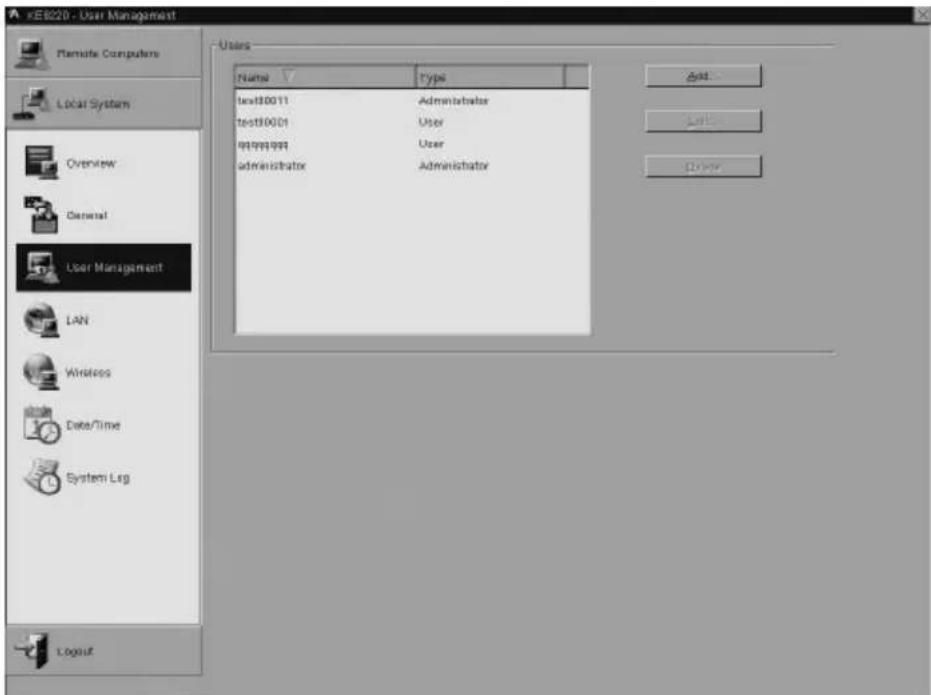Click the Delete user button
The width and height of the screenshot is (931, 695).
702,167
